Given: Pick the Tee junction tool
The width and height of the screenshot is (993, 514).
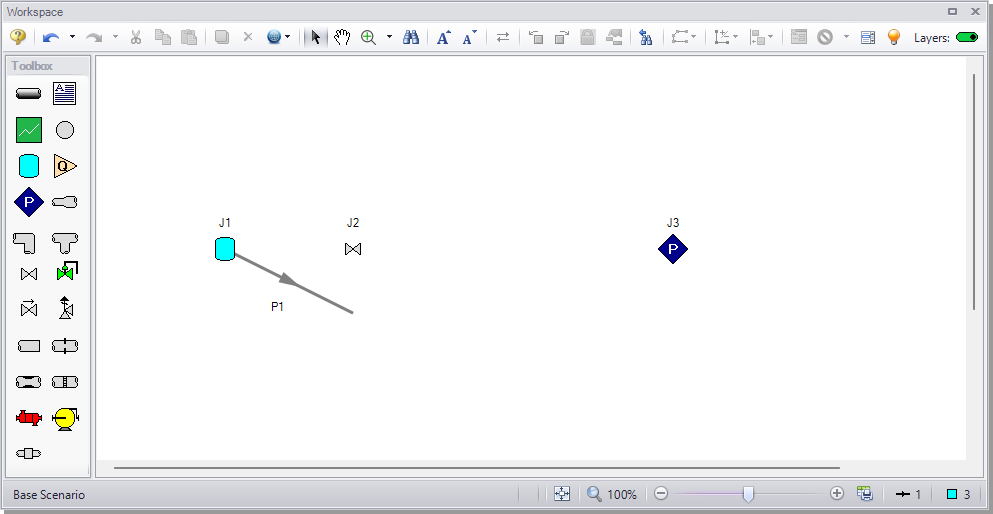Looking at the screenshot, I should pyautogui.click(x=65, y=242).
